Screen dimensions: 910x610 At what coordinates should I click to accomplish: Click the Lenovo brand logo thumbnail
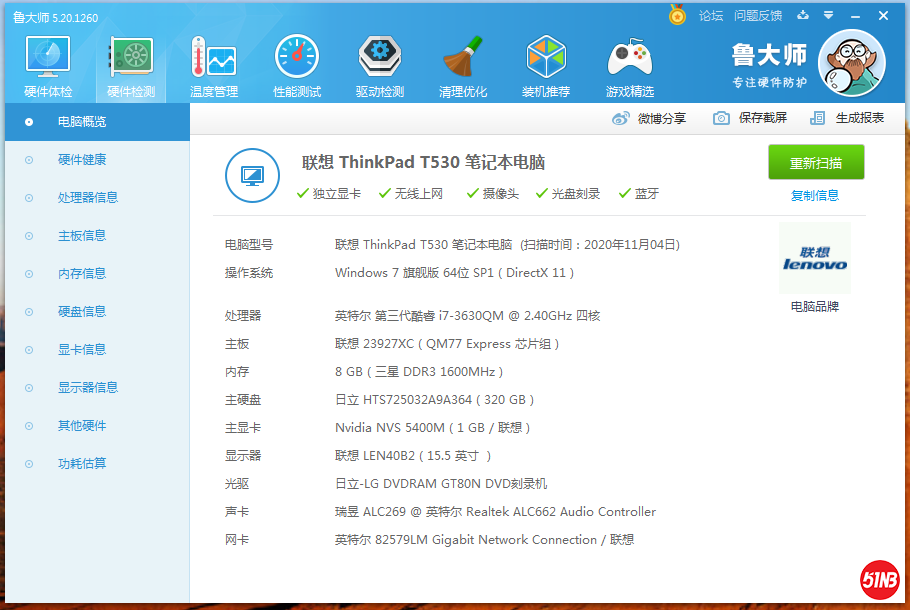point(814,259)
